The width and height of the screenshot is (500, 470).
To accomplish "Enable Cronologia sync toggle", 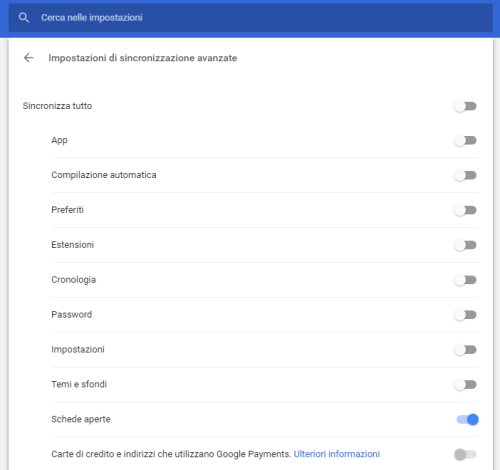I will pyautogui.click(x=465, y=280).
